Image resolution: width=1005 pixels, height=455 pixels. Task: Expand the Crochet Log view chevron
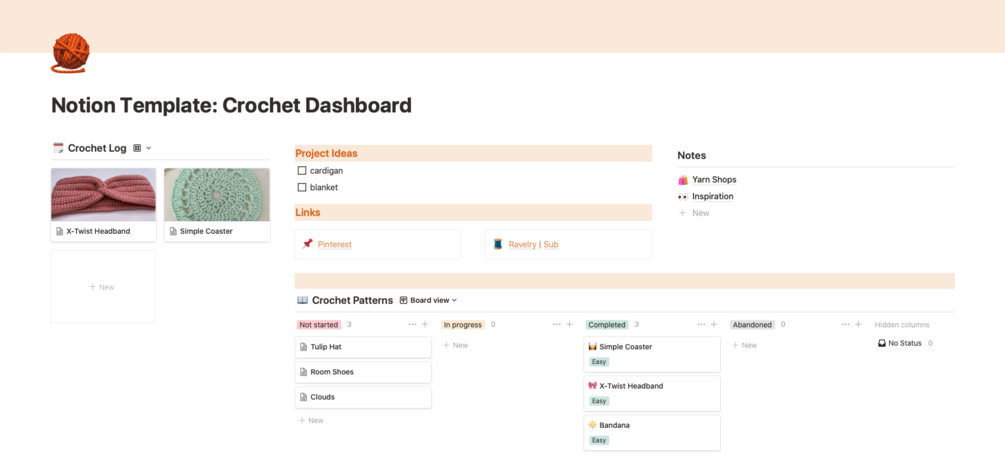pos(149,148)
